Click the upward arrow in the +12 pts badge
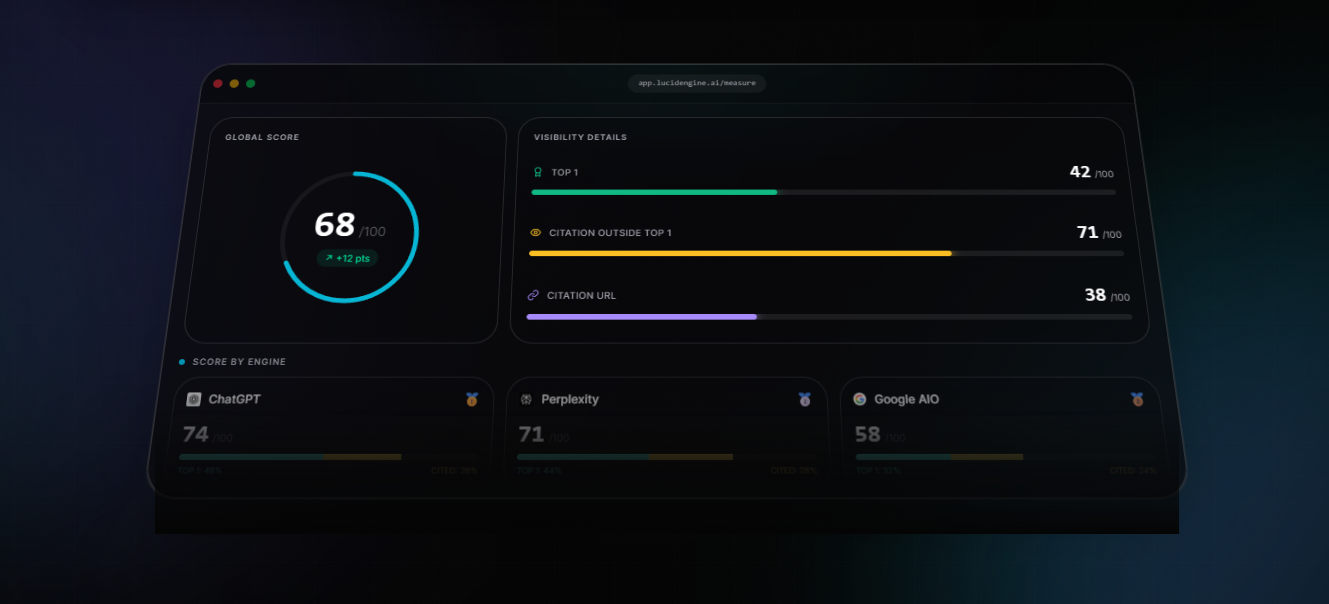 [x=328, y=258]
